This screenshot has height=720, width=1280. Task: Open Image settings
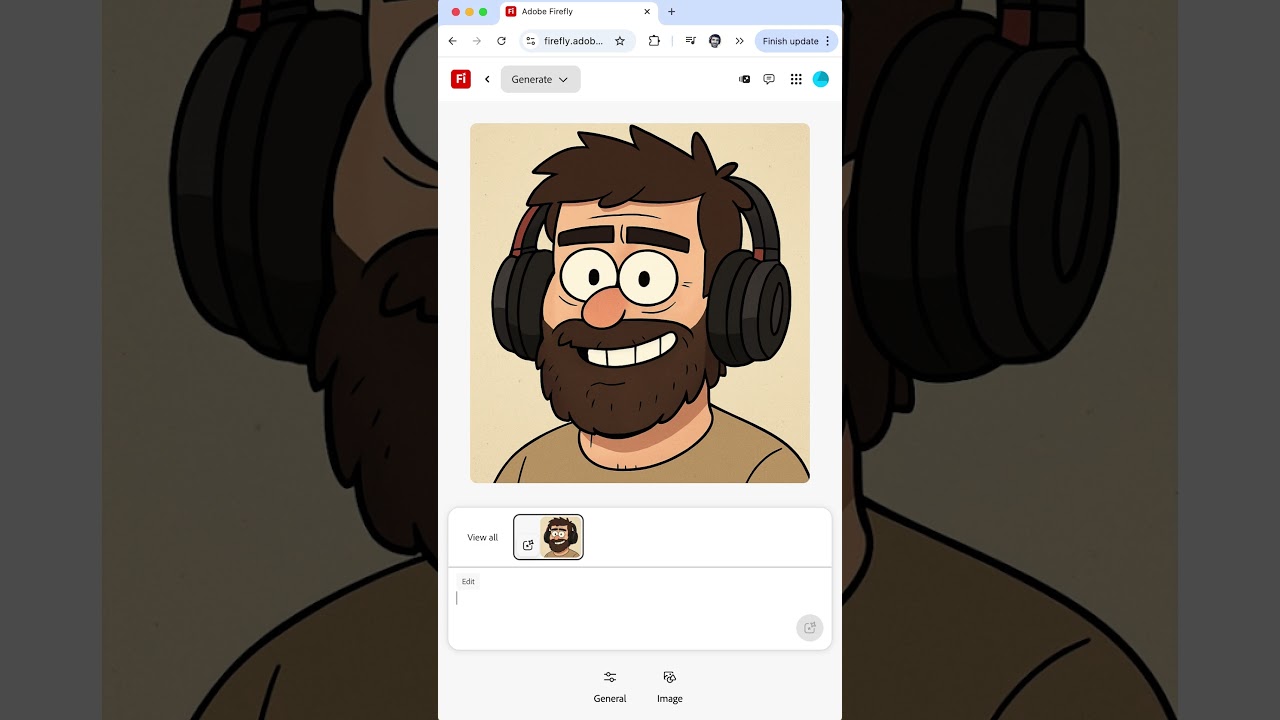[x=670, y=687]
